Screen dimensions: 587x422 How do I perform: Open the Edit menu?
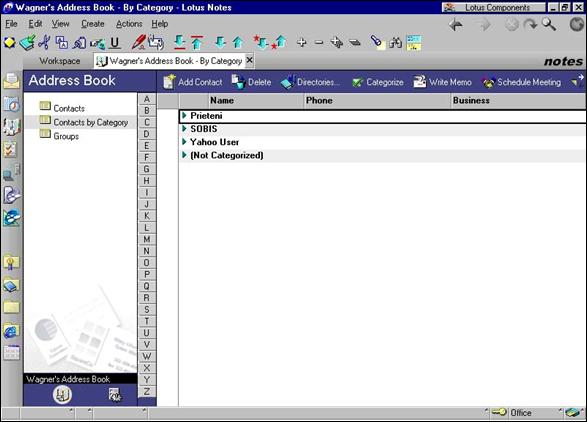35,24
